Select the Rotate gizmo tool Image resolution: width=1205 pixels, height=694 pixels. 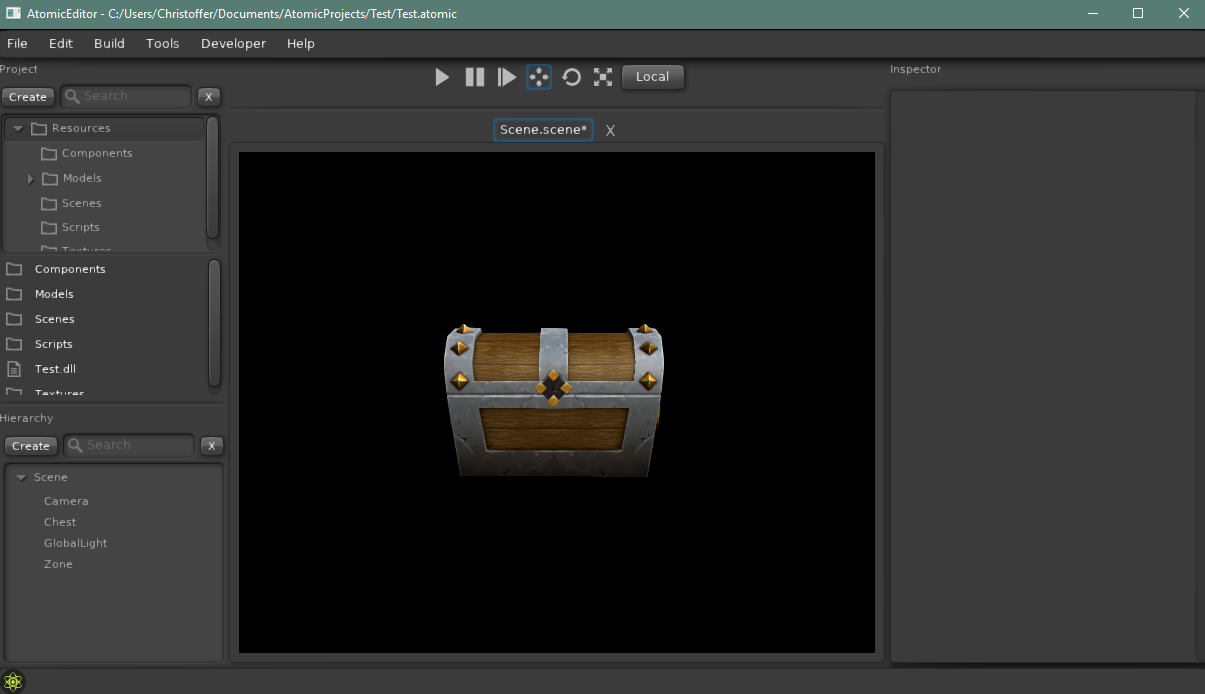click(571, 77)
